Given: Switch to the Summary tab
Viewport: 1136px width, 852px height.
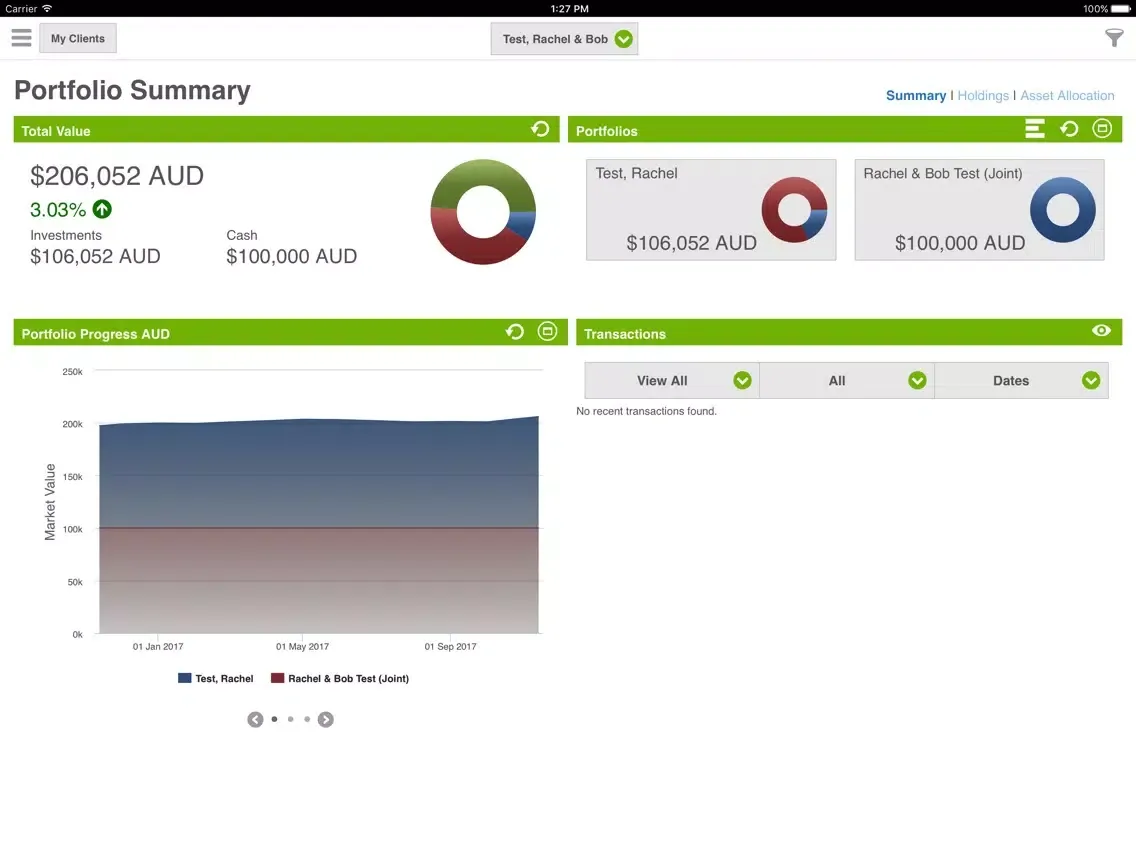Looking at the screenshot, I should pyautogui.click(x=916, y=96).
